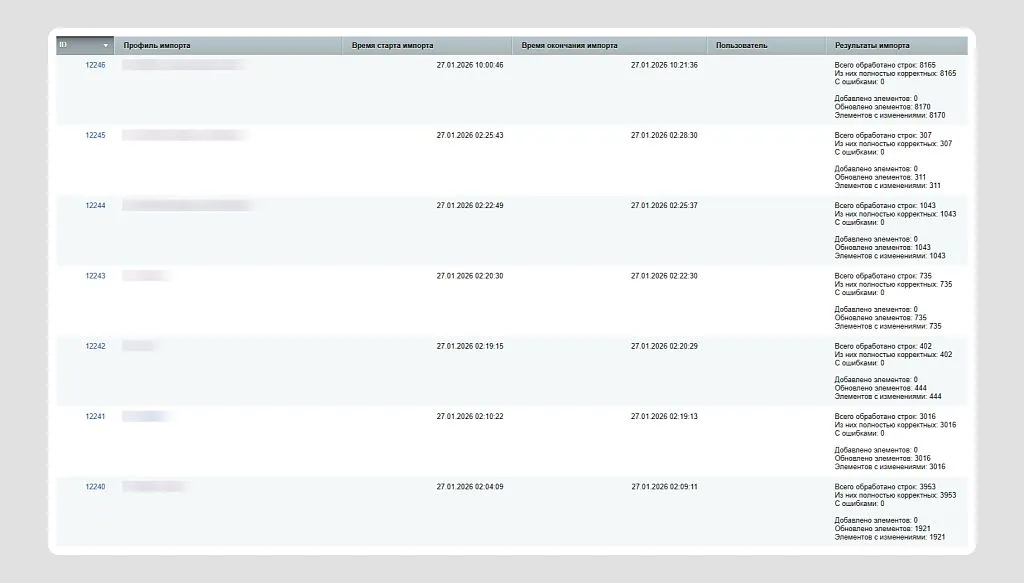The height and width of the screenshot is (583, 1024).
Task: Select end time 27.01.2026 02:28:30 cell
Action: tap(663, 135)
